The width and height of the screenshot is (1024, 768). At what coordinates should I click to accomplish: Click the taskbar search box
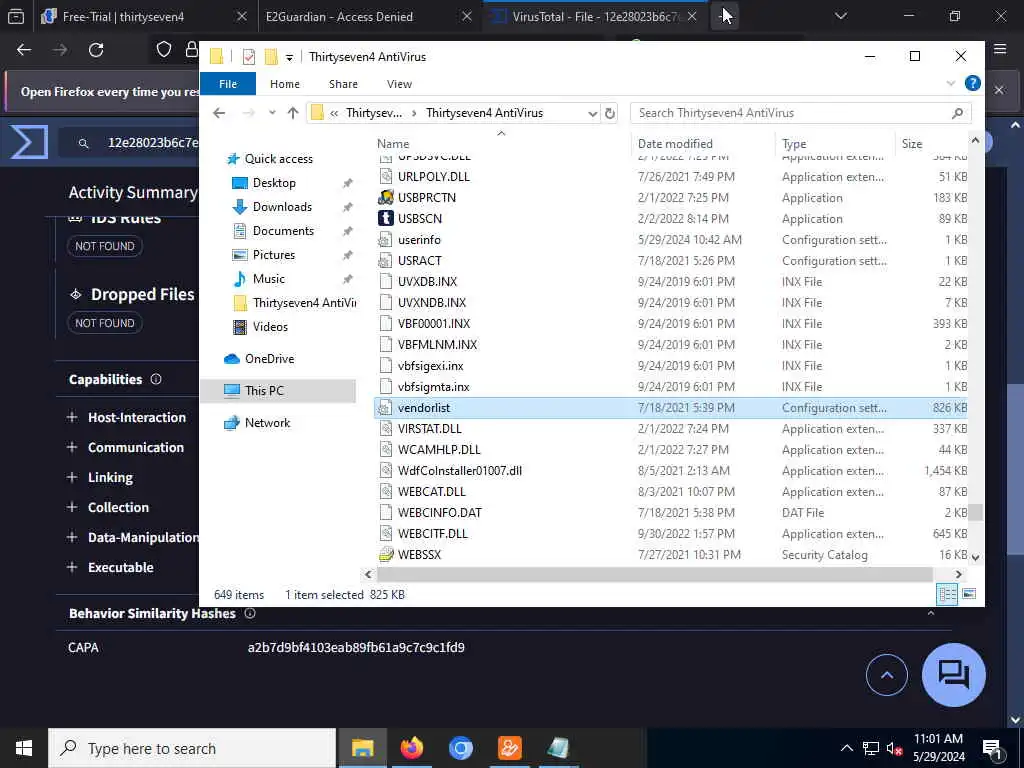[192, 748]
